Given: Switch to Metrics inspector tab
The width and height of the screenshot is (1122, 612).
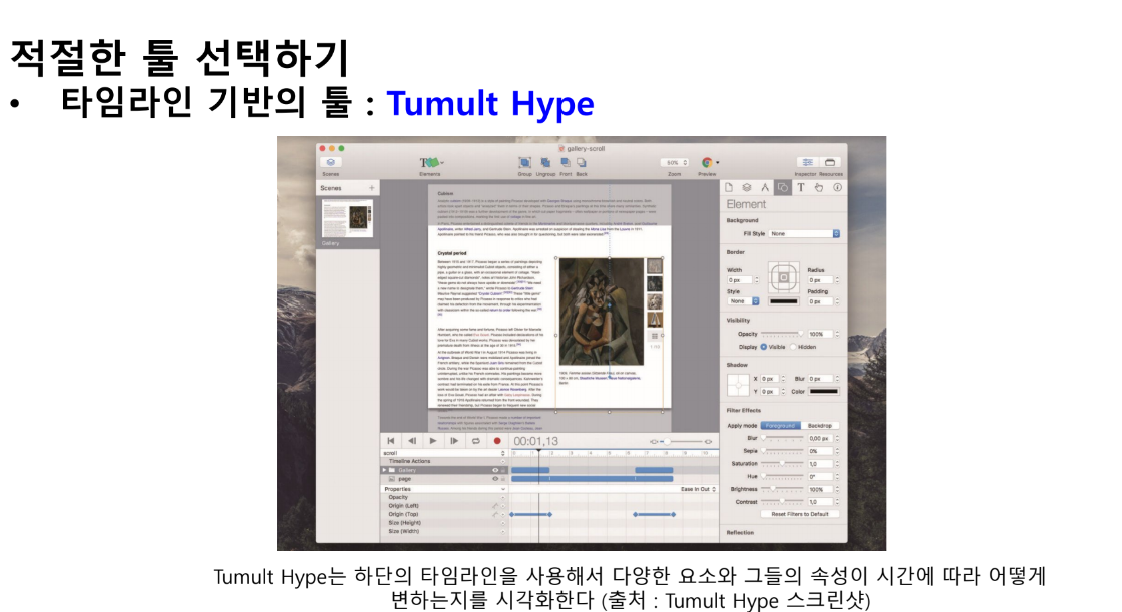Looking at the screenshot, I should pos(765,188).
